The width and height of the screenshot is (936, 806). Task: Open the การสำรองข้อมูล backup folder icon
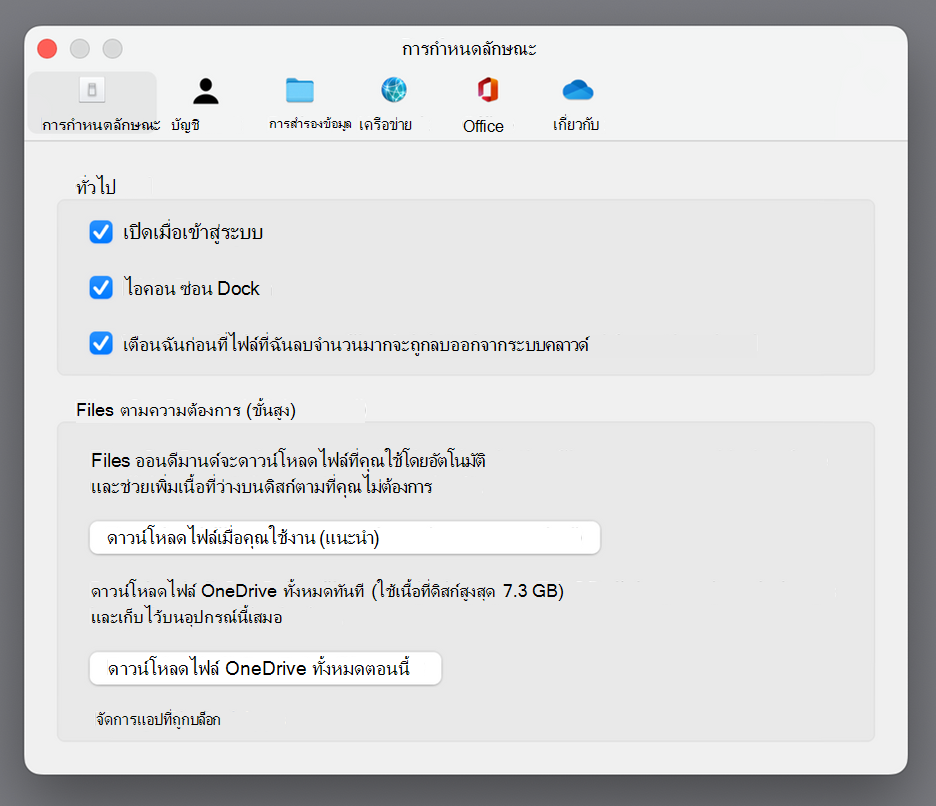pos(300,90)
